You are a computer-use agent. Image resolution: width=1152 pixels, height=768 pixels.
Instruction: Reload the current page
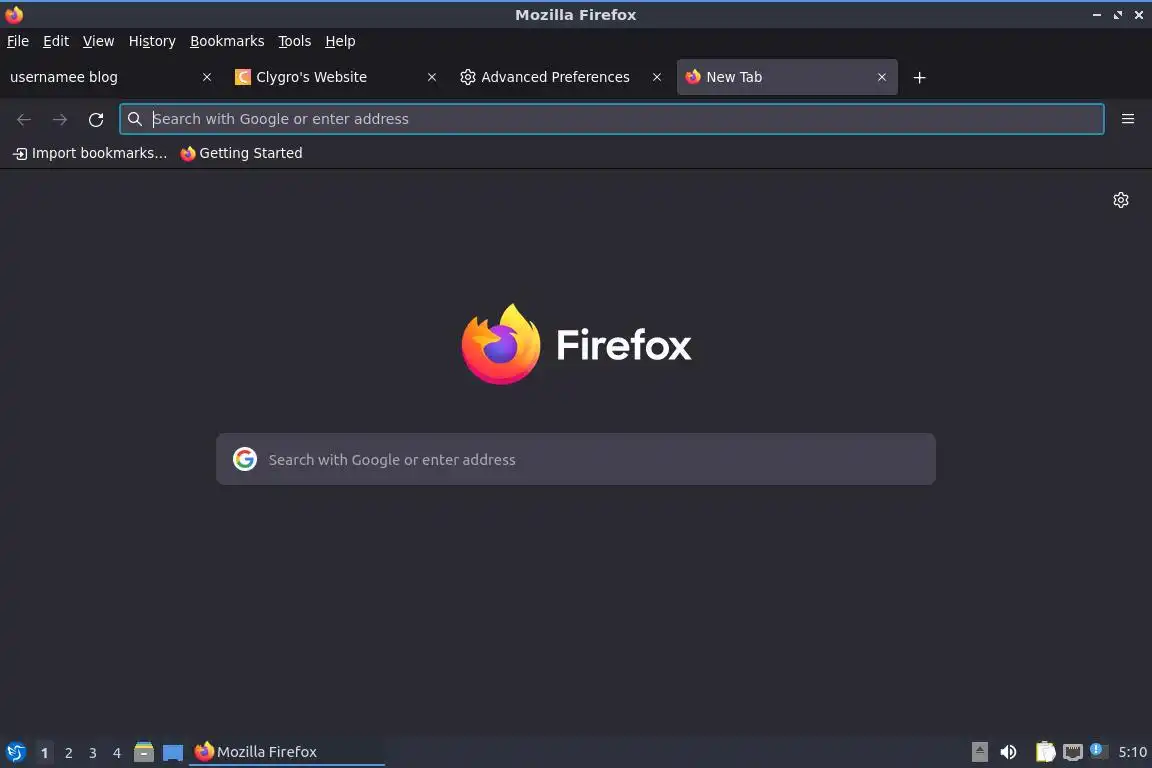pyautogui.click(x=96, y=120)
